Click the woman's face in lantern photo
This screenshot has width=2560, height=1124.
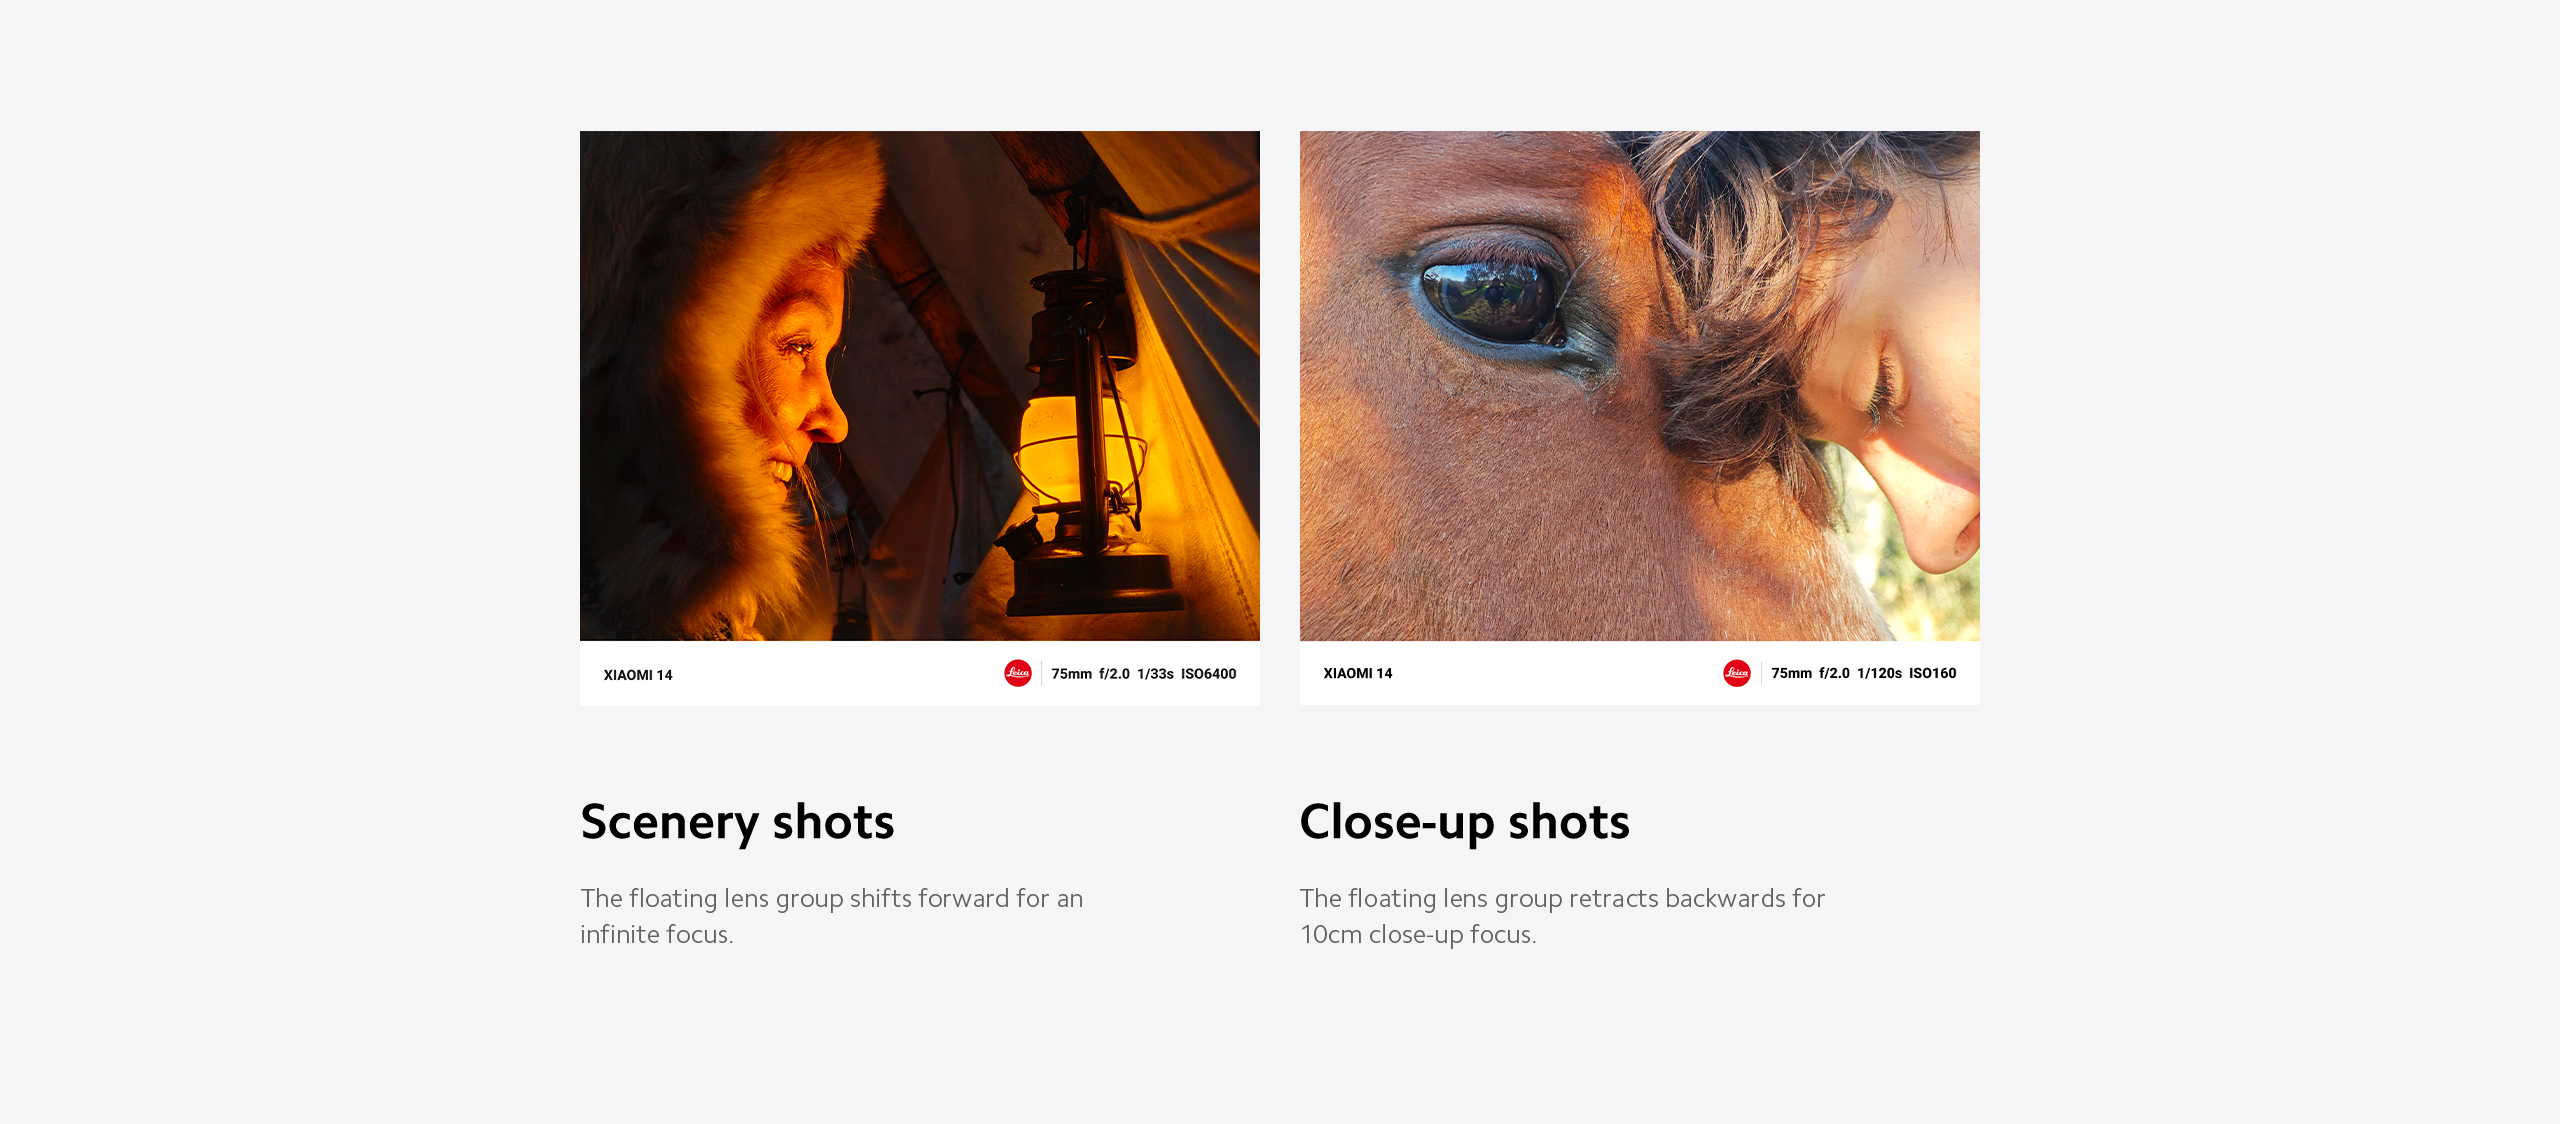[795, 375]
